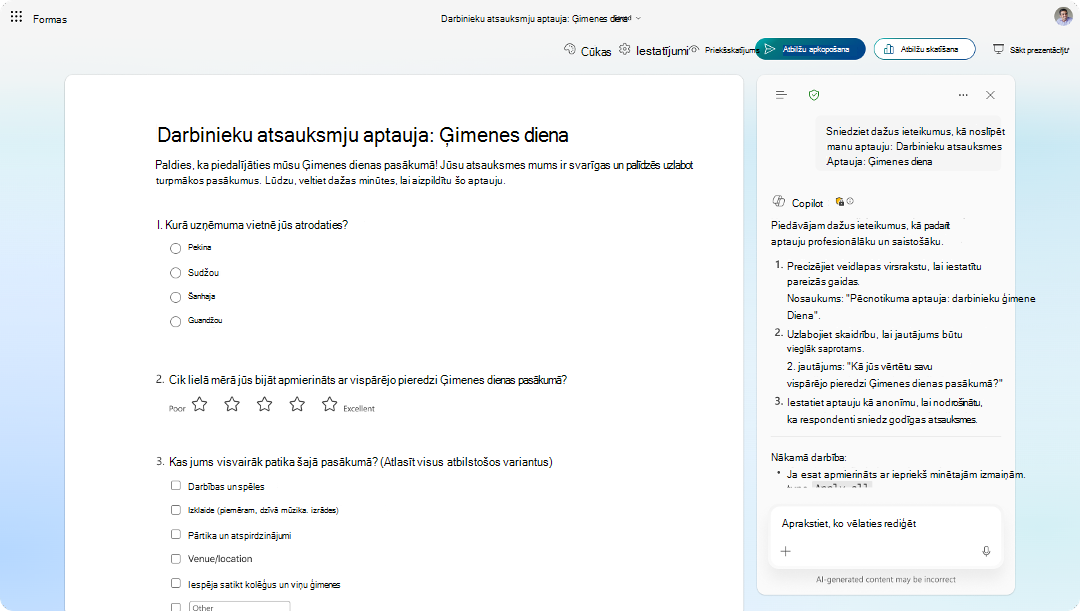Click the green shield protection icon
The image size is (1080, 612).
tap(814, 95)
